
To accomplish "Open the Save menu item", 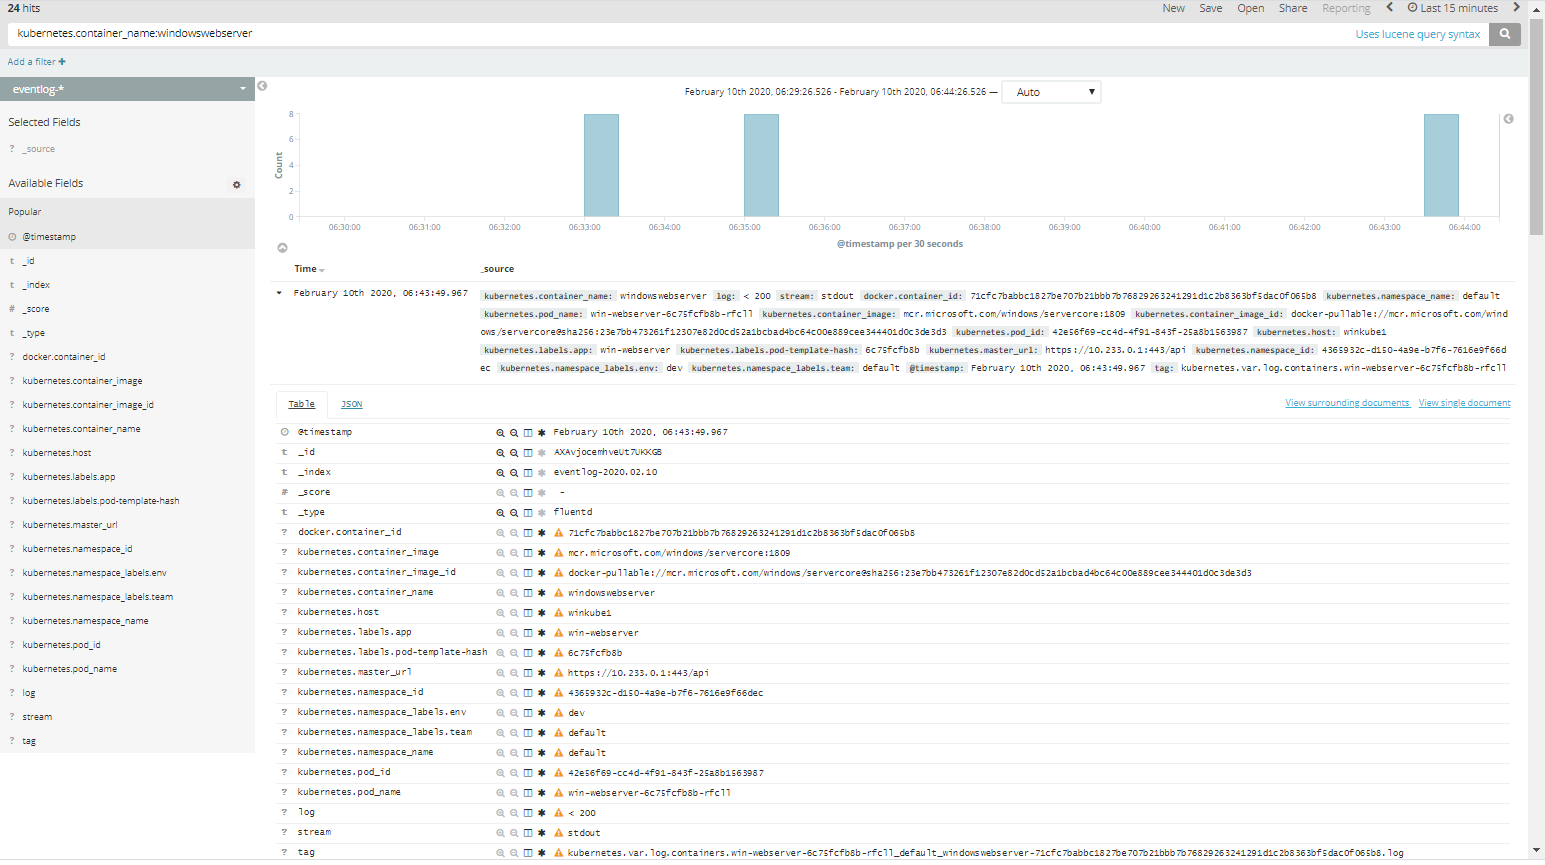I will pos(1210,8).
